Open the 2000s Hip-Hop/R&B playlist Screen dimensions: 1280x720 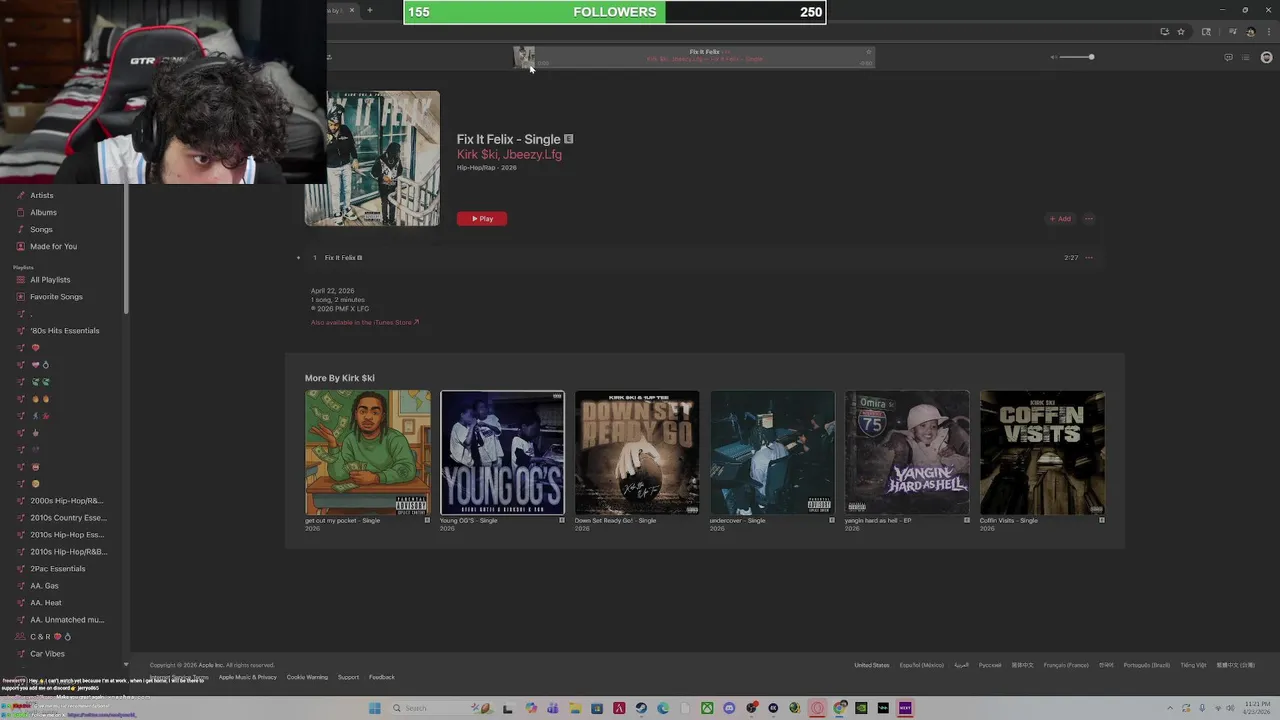(66, 501)
